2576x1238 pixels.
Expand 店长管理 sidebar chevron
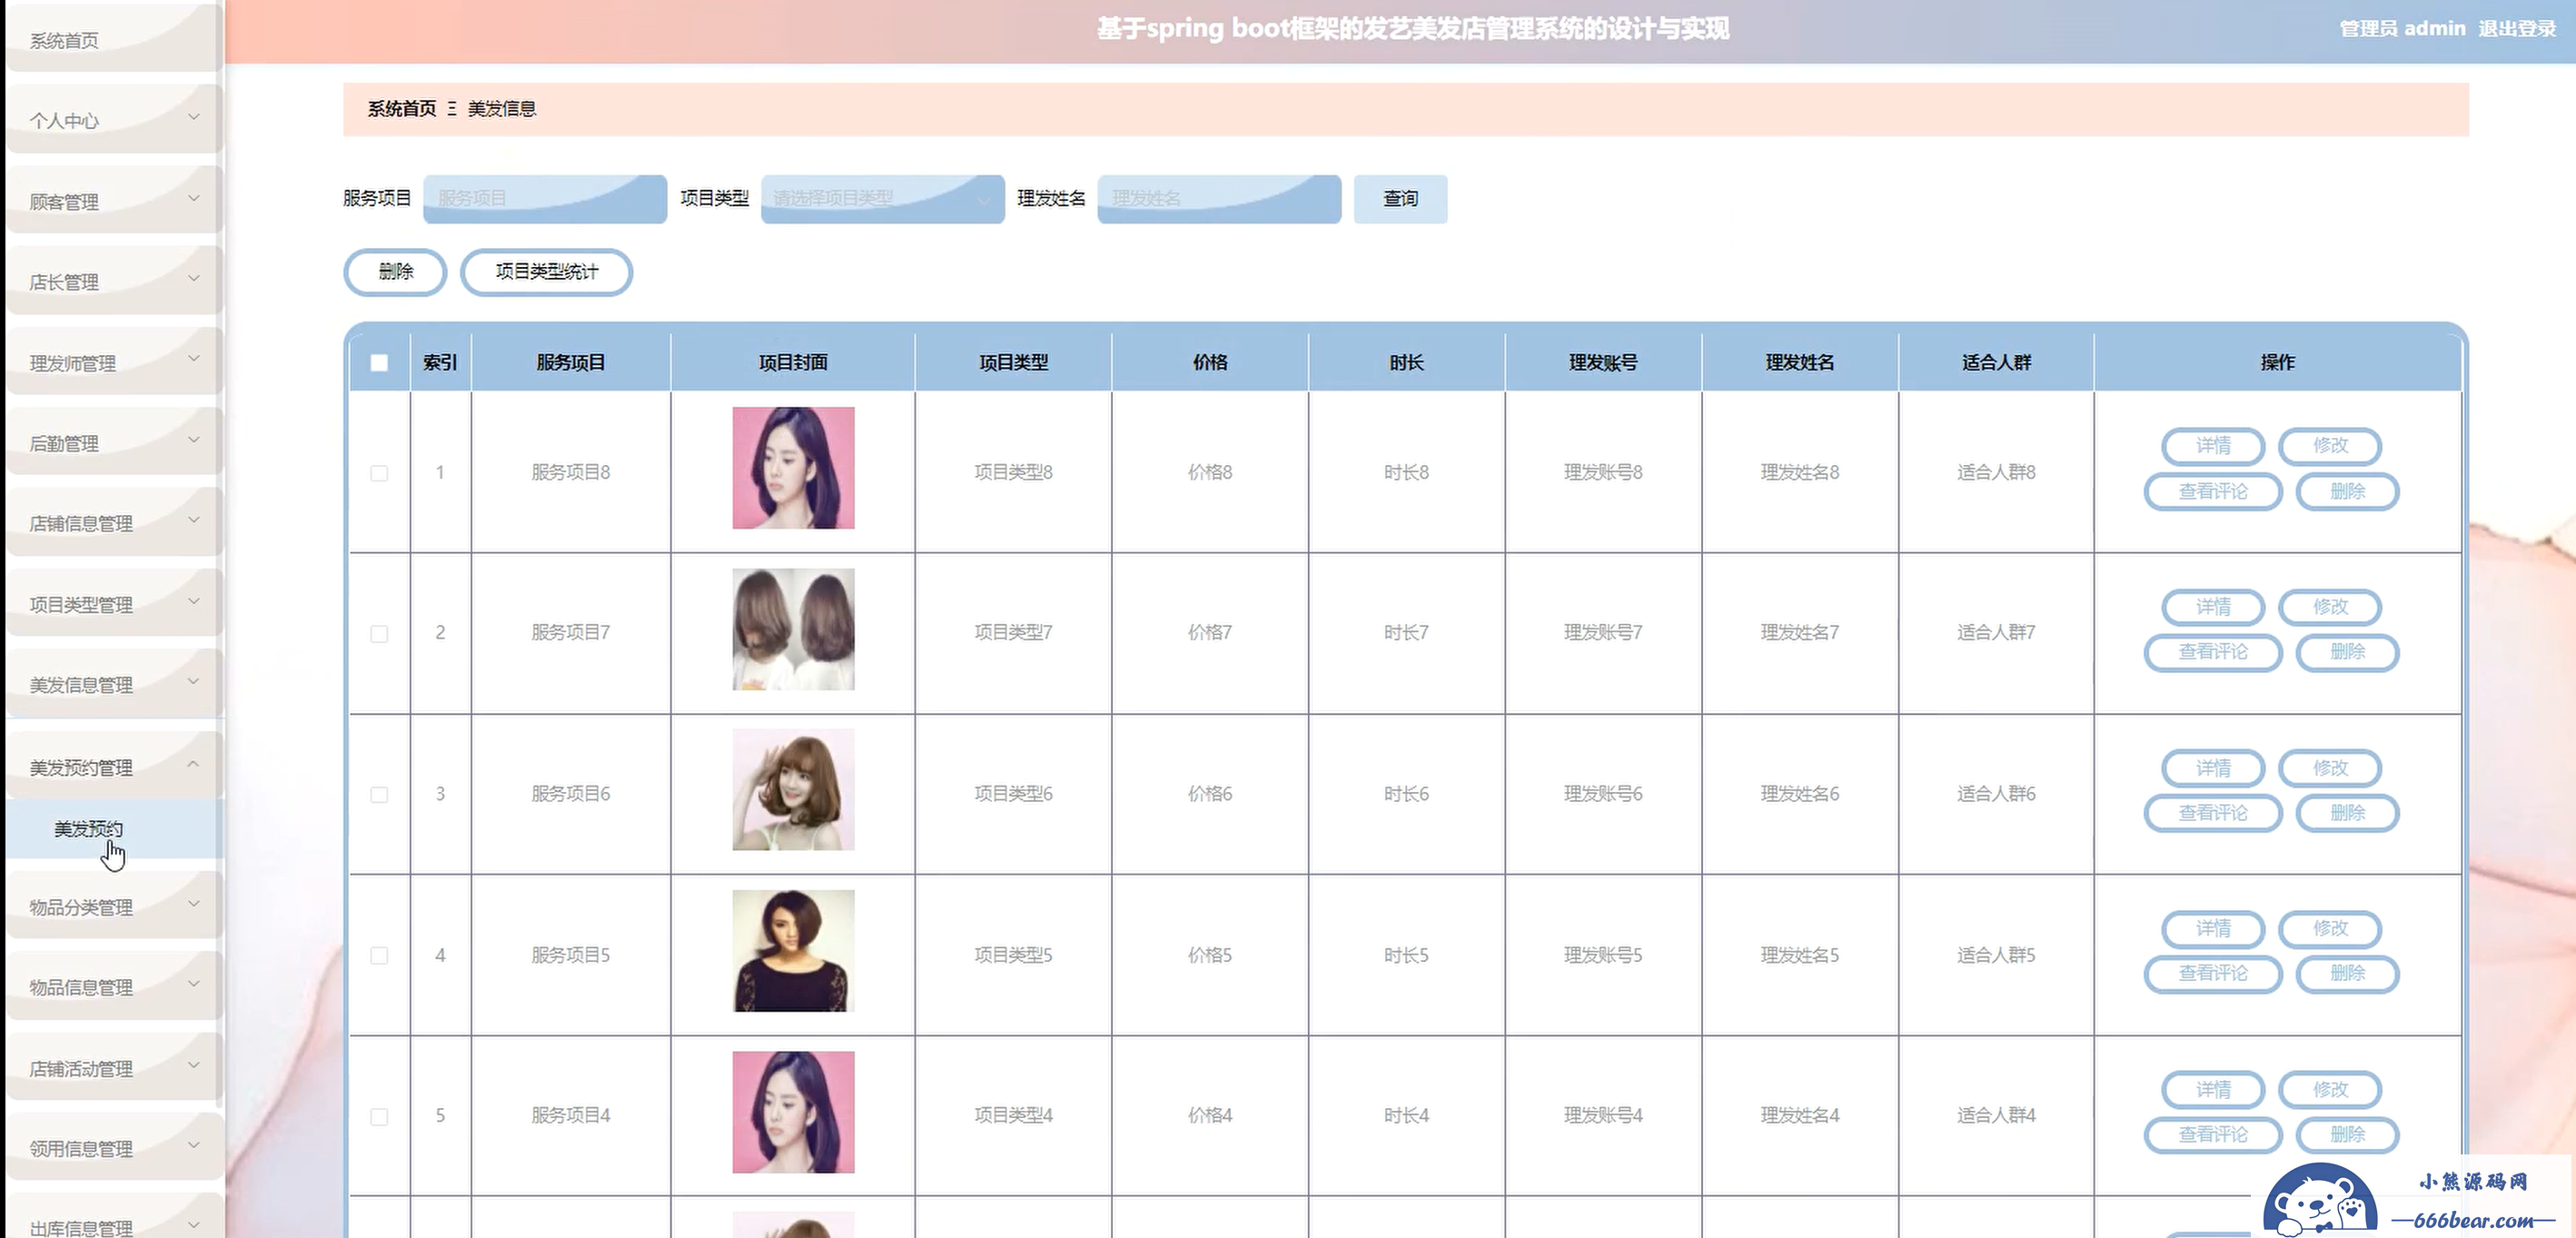click(x=194, y=279)
